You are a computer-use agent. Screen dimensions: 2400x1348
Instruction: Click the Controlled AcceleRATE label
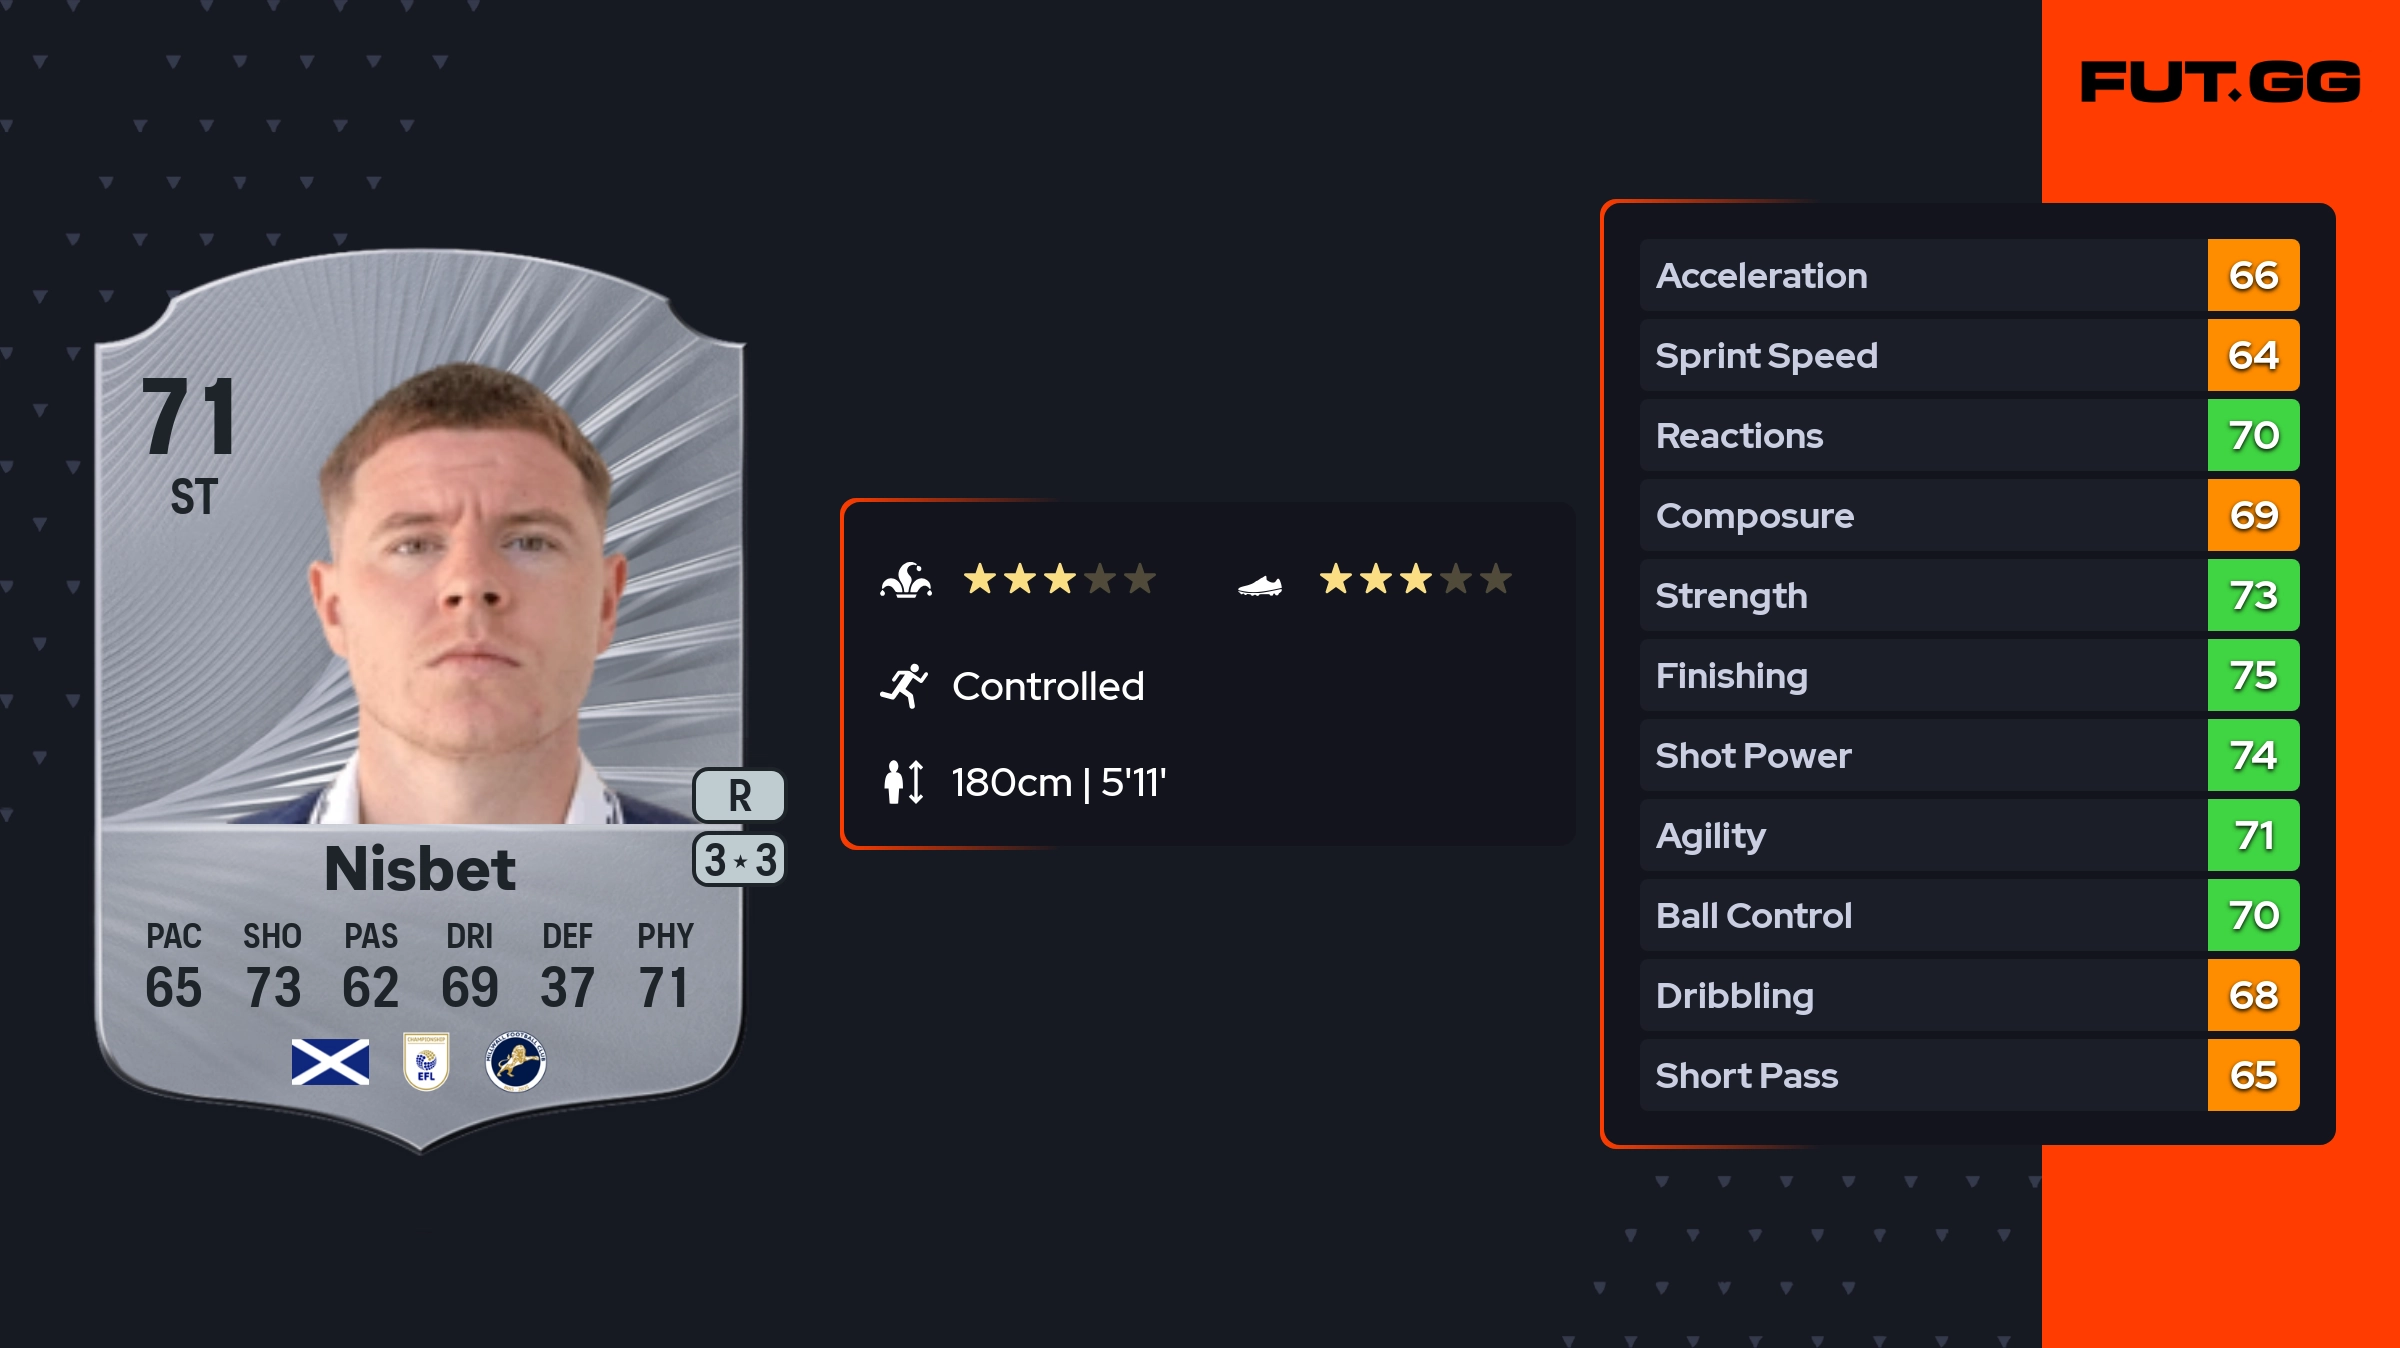coord(1048,686)
